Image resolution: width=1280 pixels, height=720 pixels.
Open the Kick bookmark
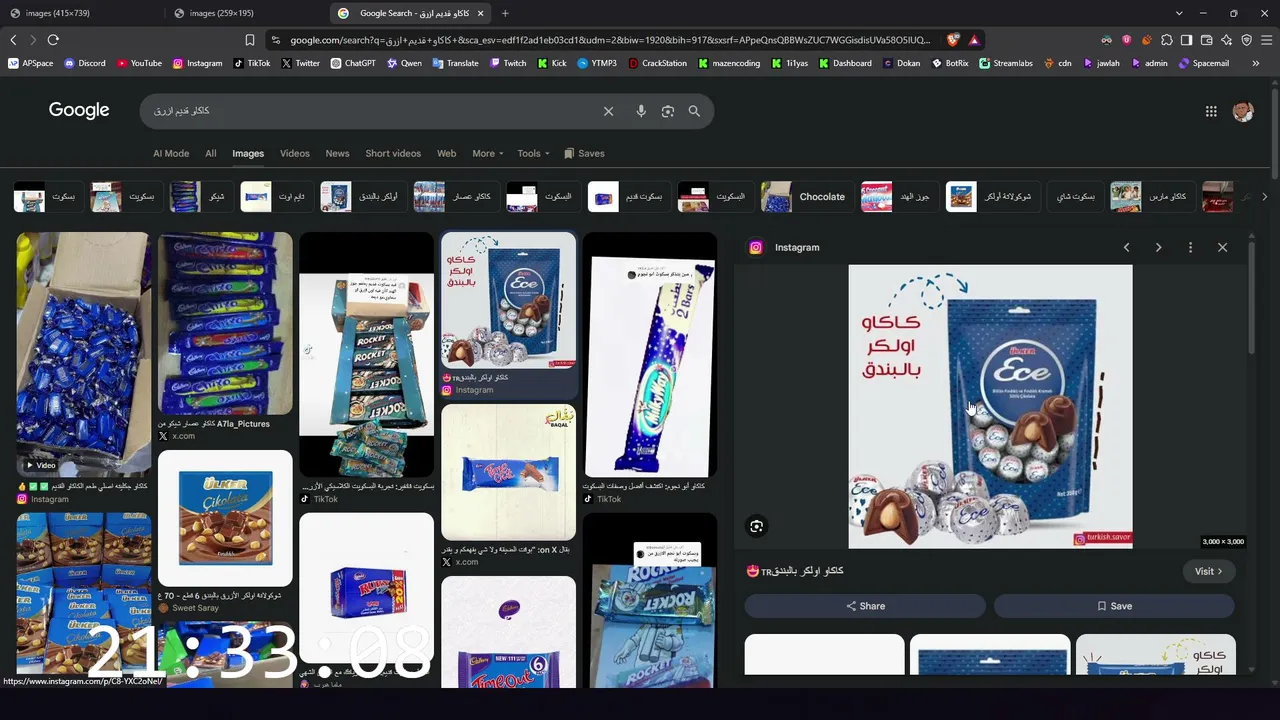[x=552, y=63]
